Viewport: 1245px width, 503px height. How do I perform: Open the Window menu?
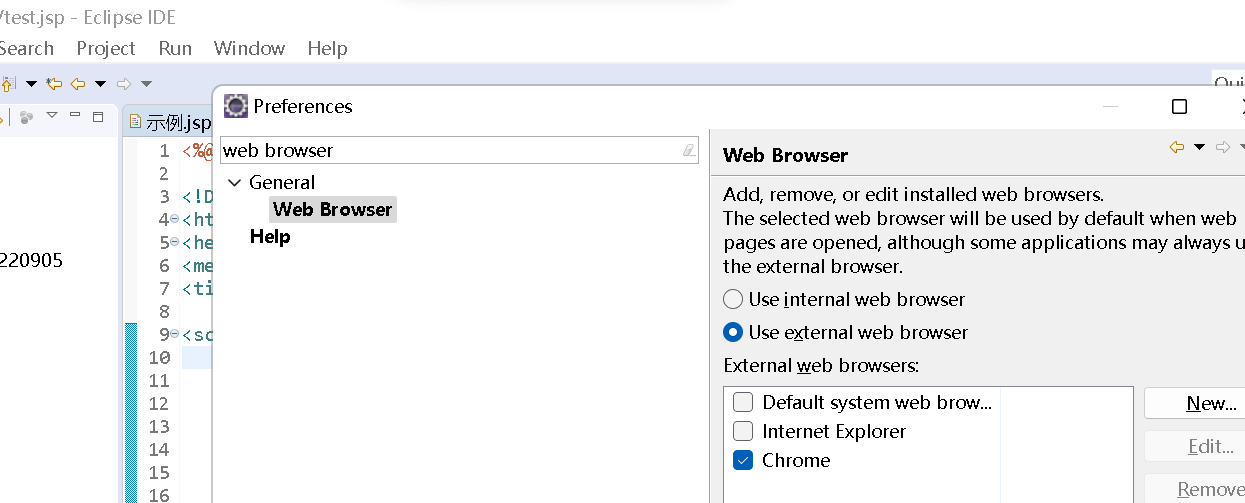249,48
